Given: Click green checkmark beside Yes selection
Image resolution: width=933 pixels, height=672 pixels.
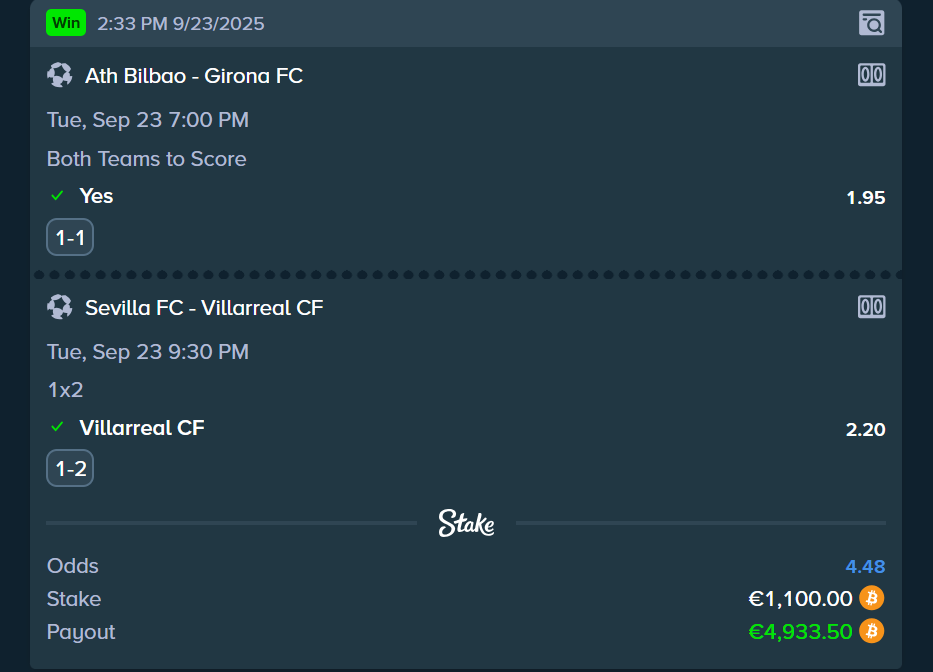Looking at the screenshot, I should [58, 196].
